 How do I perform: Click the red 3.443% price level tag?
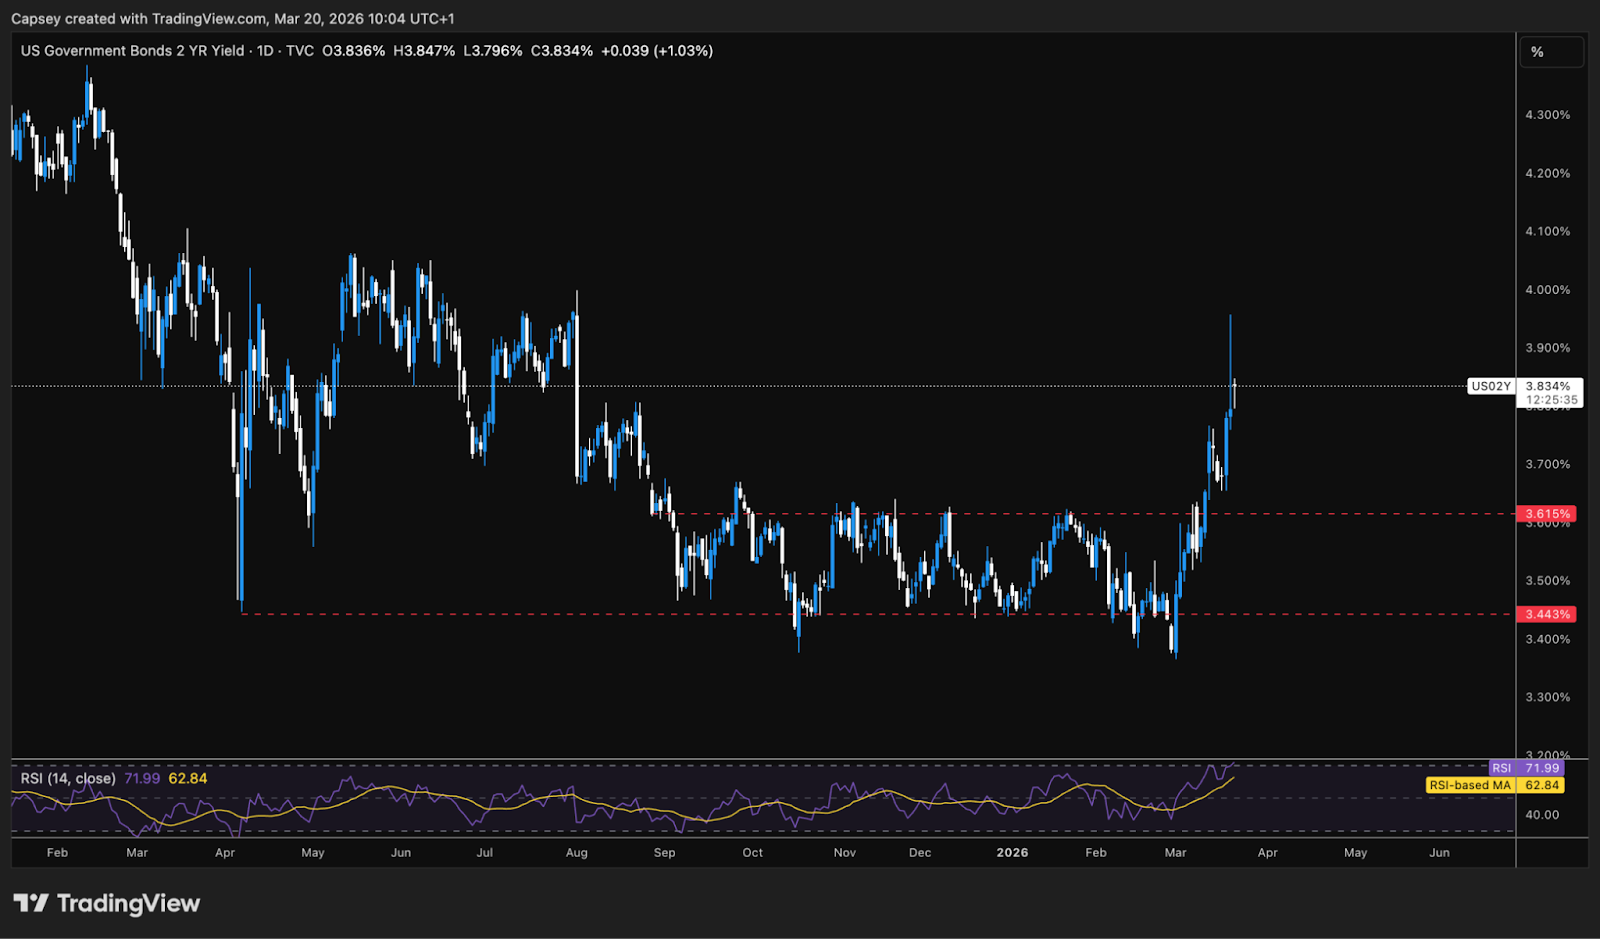1548,615
